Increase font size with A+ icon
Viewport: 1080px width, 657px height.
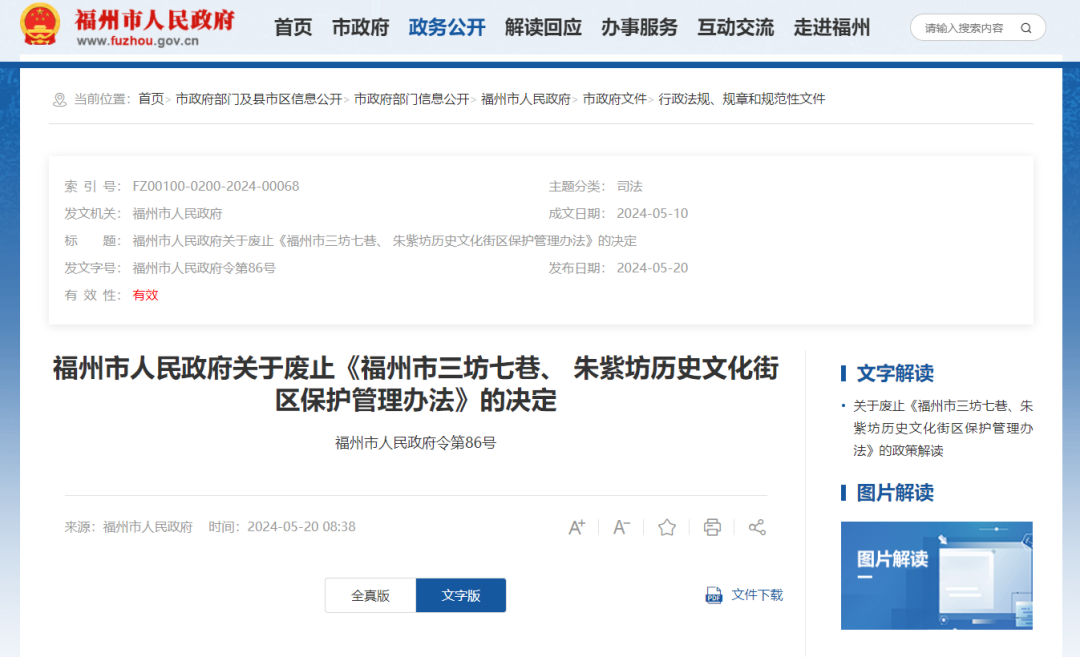click(x=577, y=528)
